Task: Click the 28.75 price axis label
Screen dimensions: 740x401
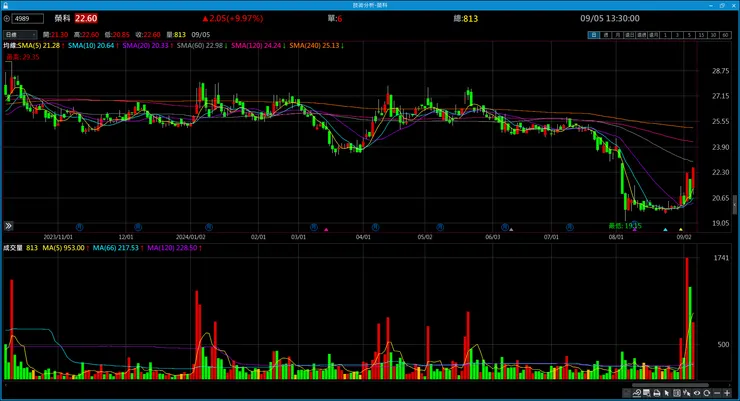Action: [721, 71]
